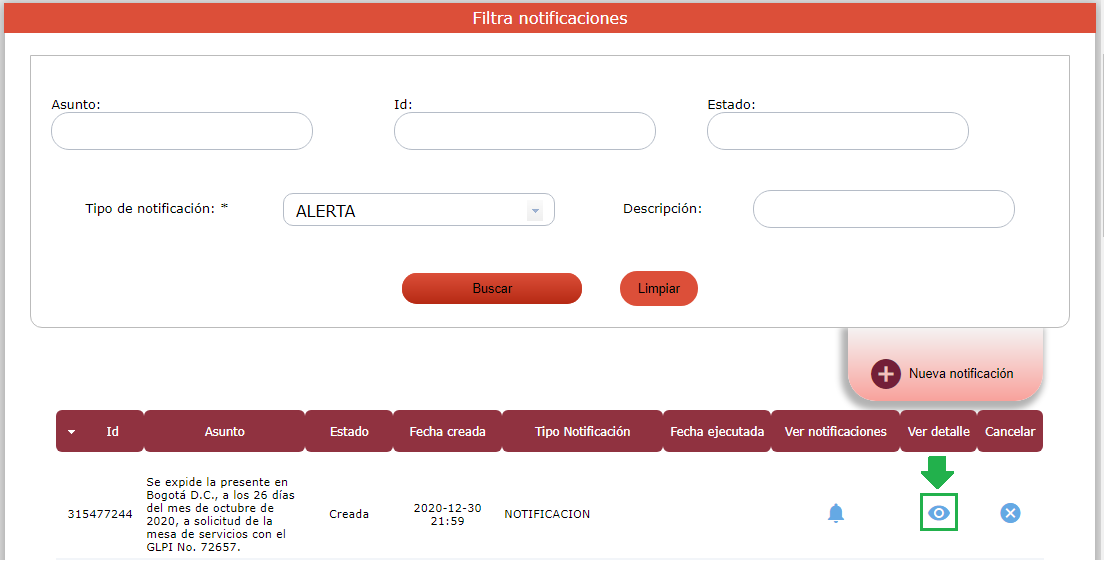Click the ALERTA dropdown arrow

pos(535,211)
